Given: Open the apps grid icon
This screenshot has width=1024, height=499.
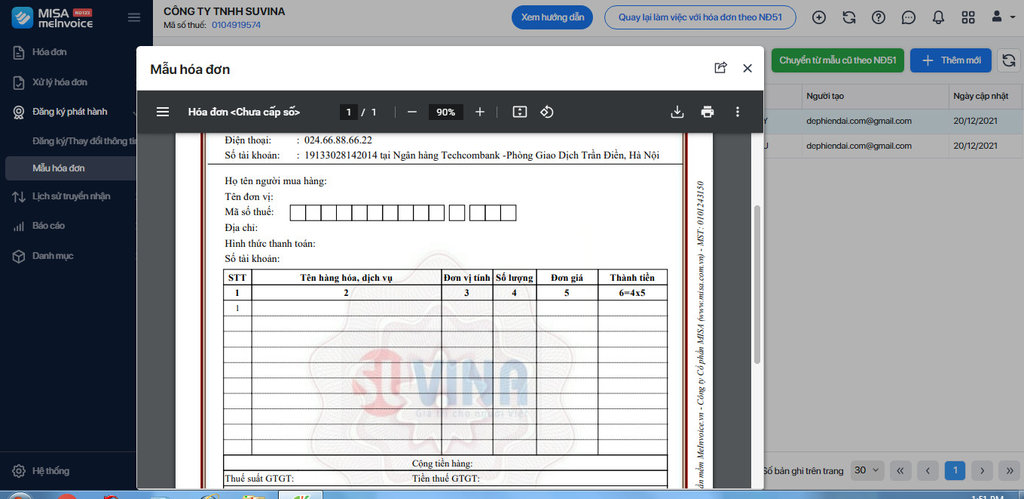Looking at the screenshot, I should [x=968, y=18].
